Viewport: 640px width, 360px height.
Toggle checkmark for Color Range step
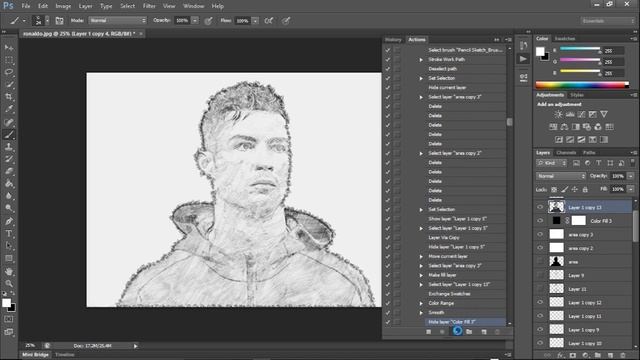click(388, 303)
